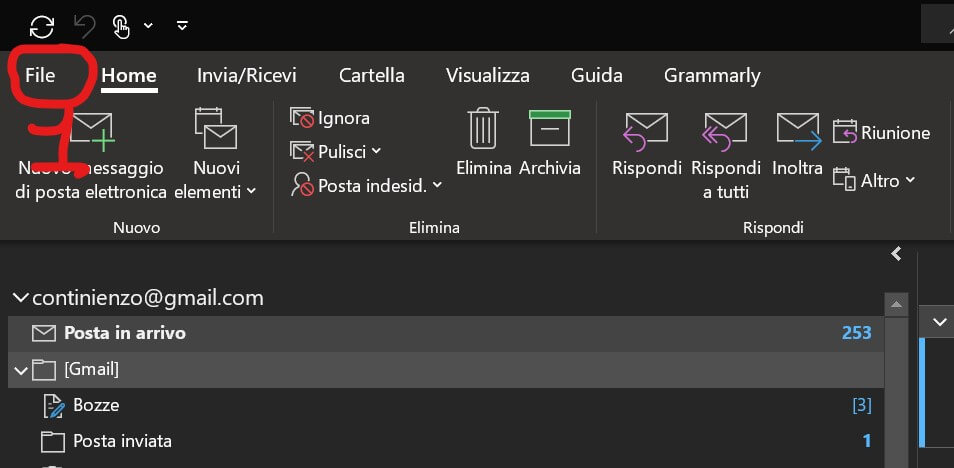Screen dimensions: 954x468
Task: Click the Elimina trash icon
Action: 484,129
